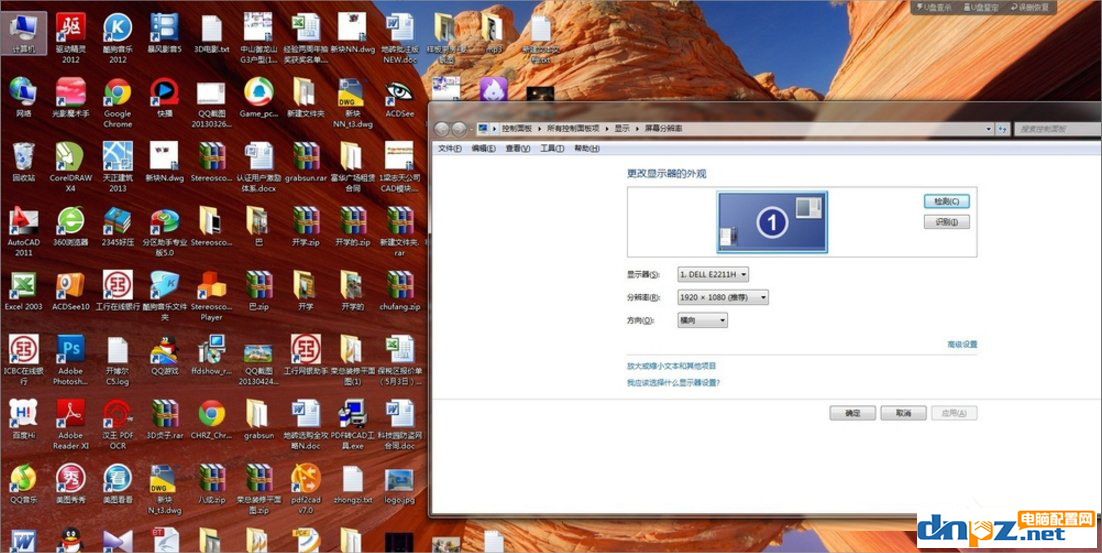
Task: Open the Excel 2003 shortcut
Action: [x=24, y=290]
